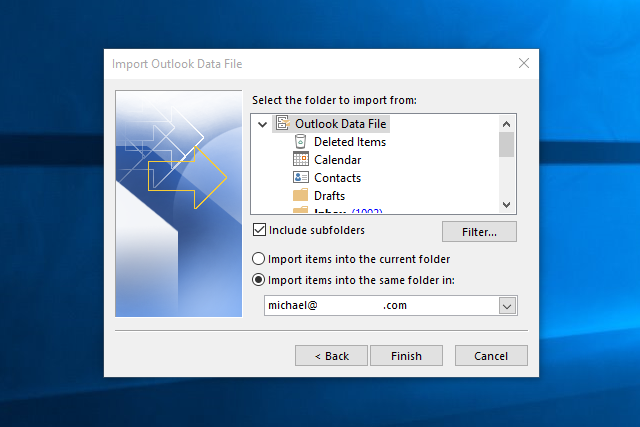Select Drafts folder text
The image size is (640, 427).
329,196
